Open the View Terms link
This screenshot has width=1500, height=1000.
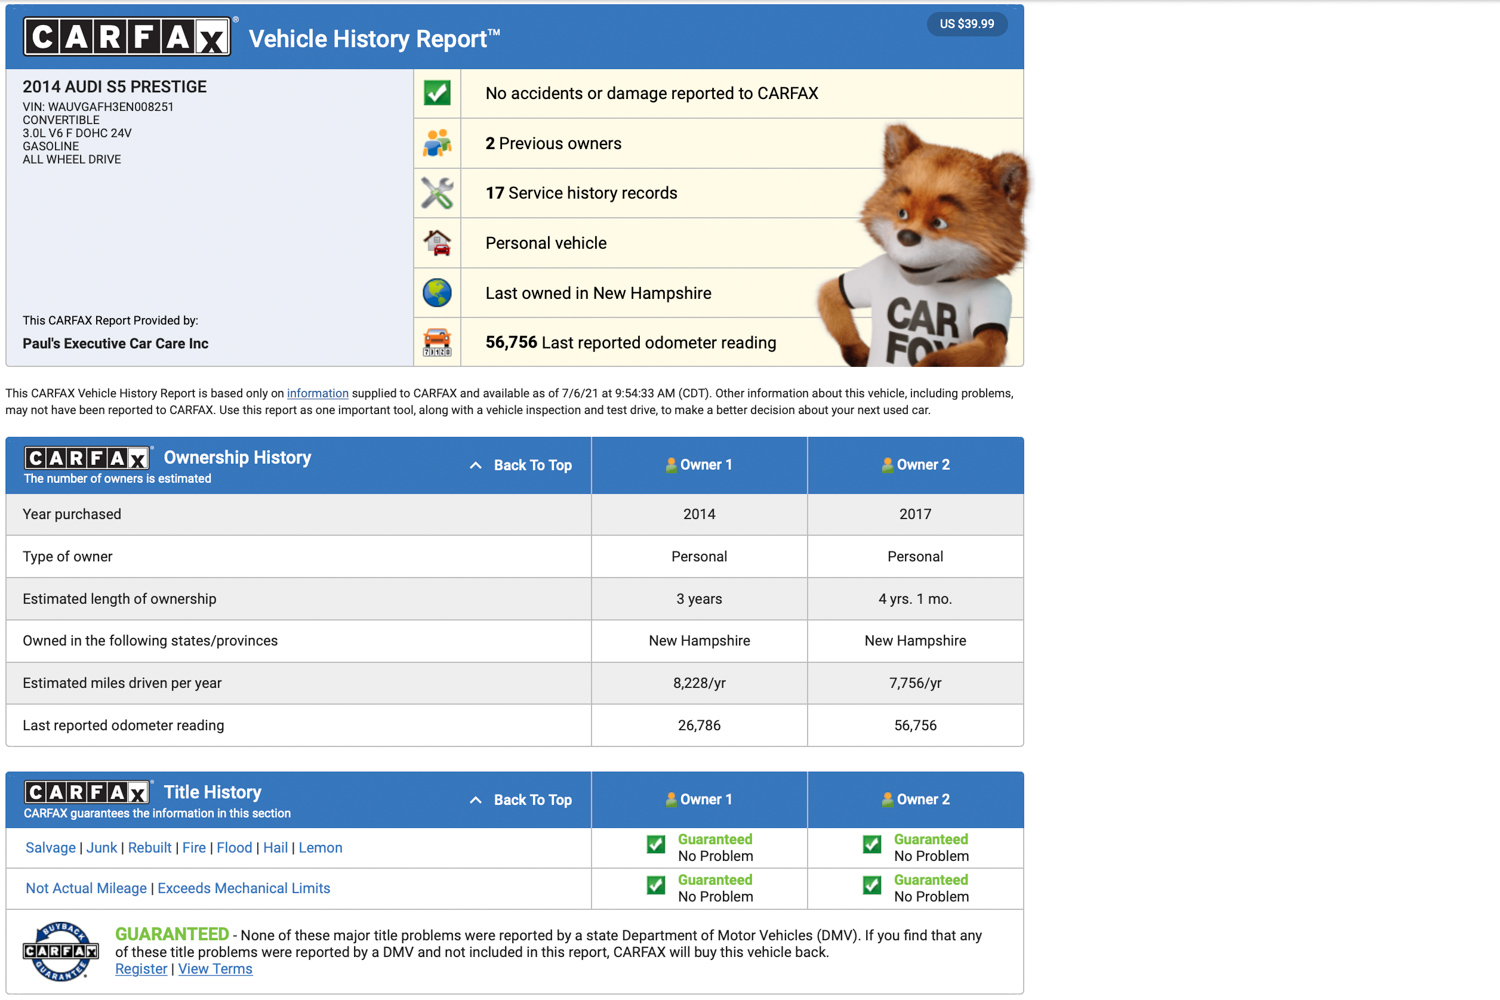coord(215,969)
